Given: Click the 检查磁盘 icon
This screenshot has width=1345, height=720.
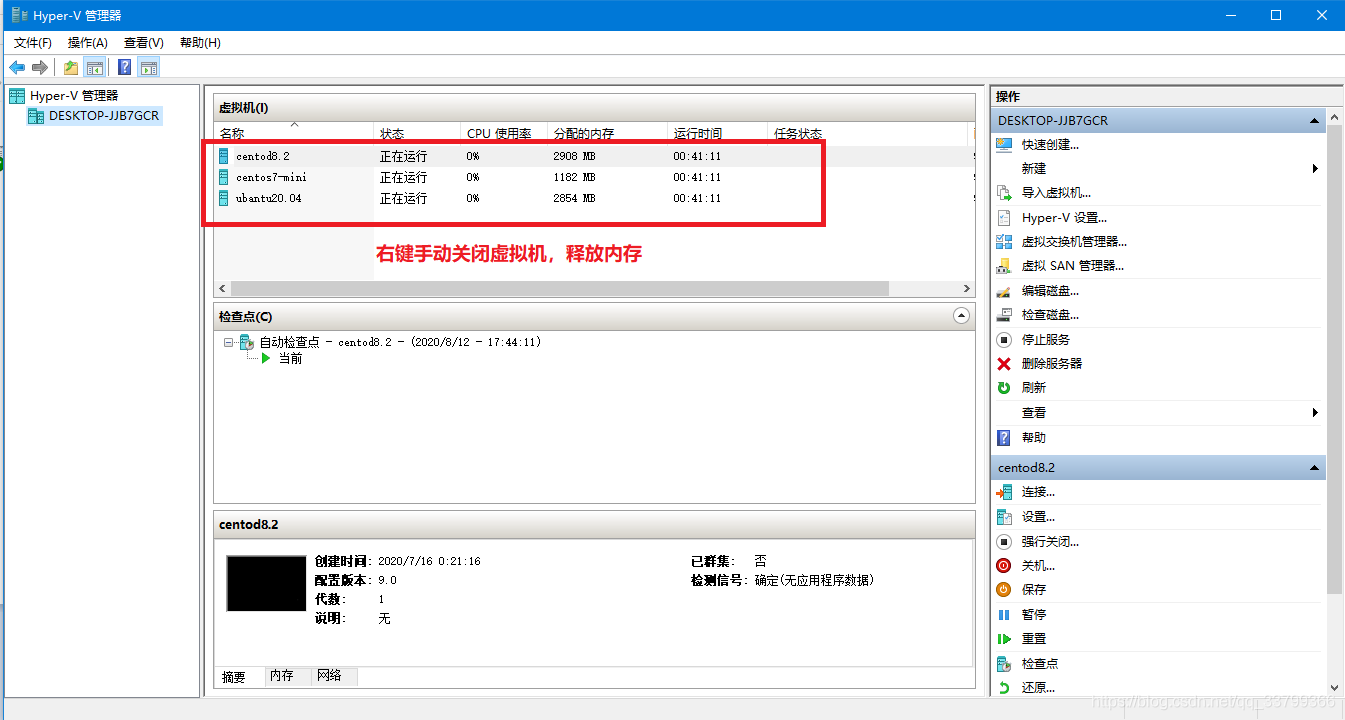Looking at the screenshot, I should tap(1004, 315).
